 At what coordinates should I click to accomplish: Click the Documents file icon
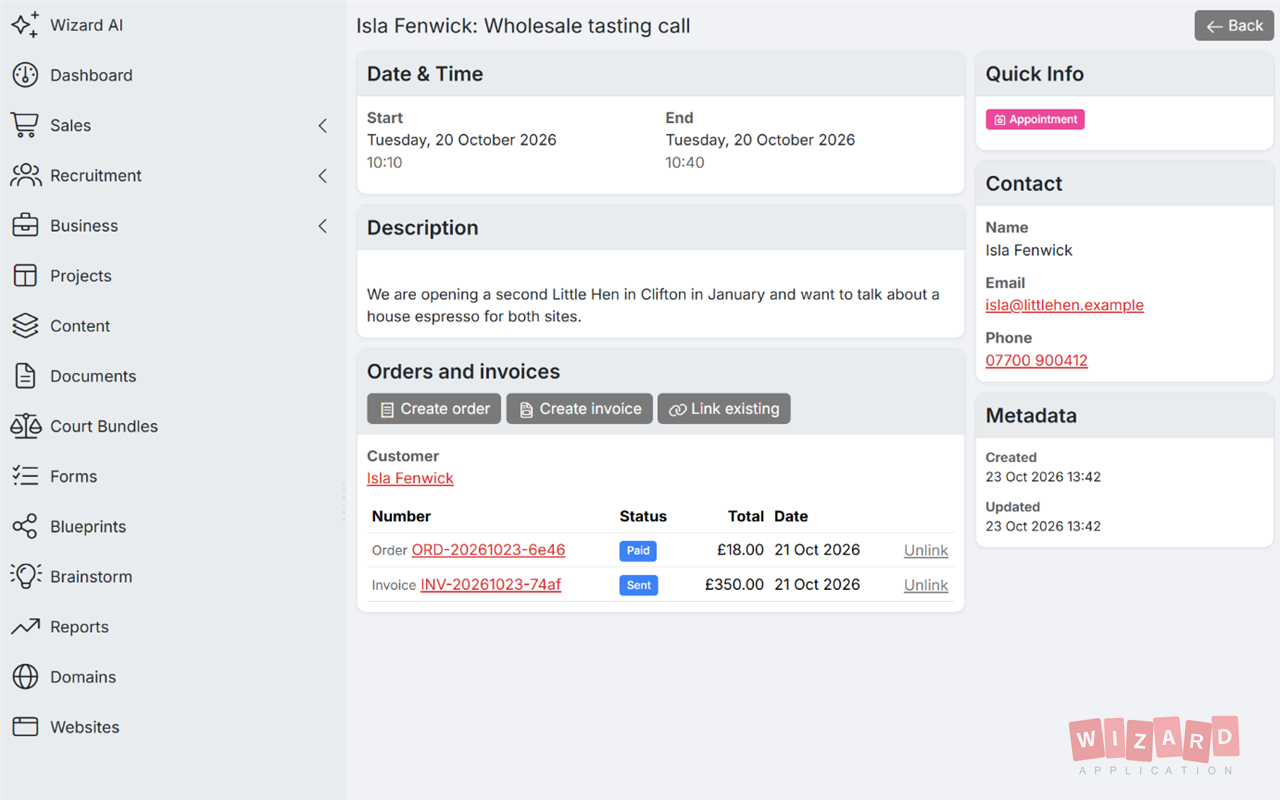(25, 376)
